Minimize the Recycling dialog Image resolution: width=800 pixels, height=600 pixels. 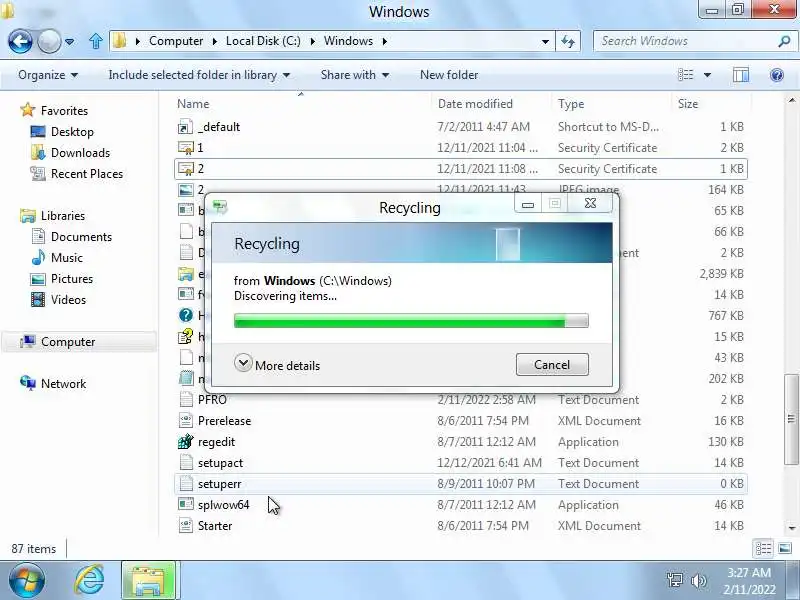(528, 204)
